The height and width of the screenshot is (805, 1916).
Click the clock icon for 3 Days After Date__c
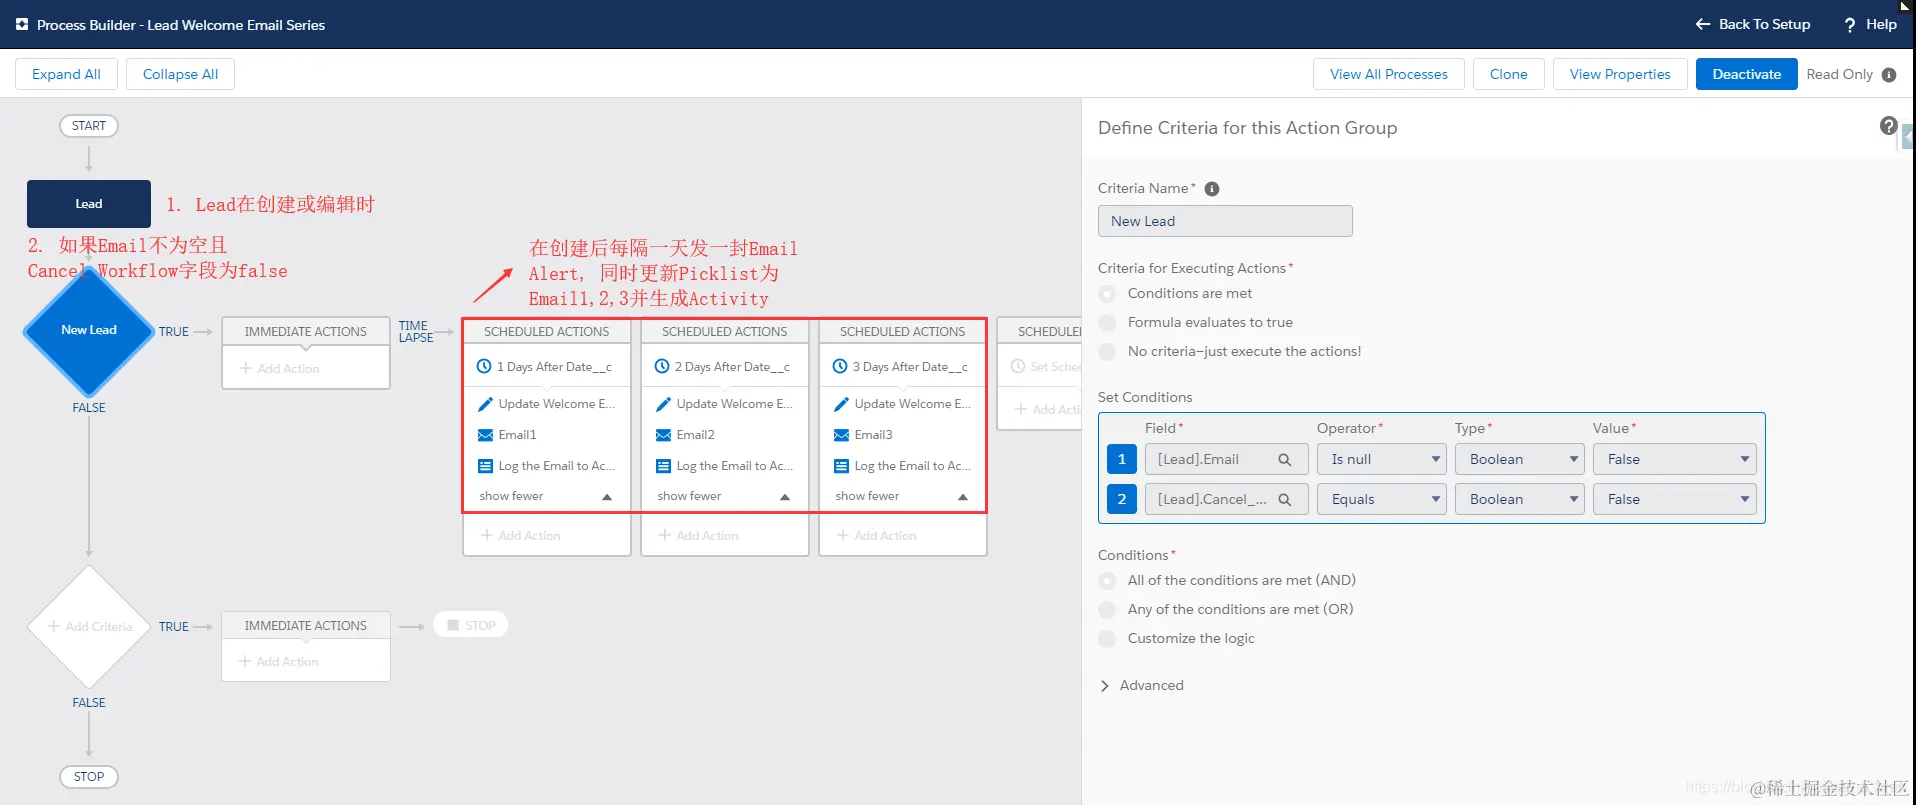click(840, 367)
